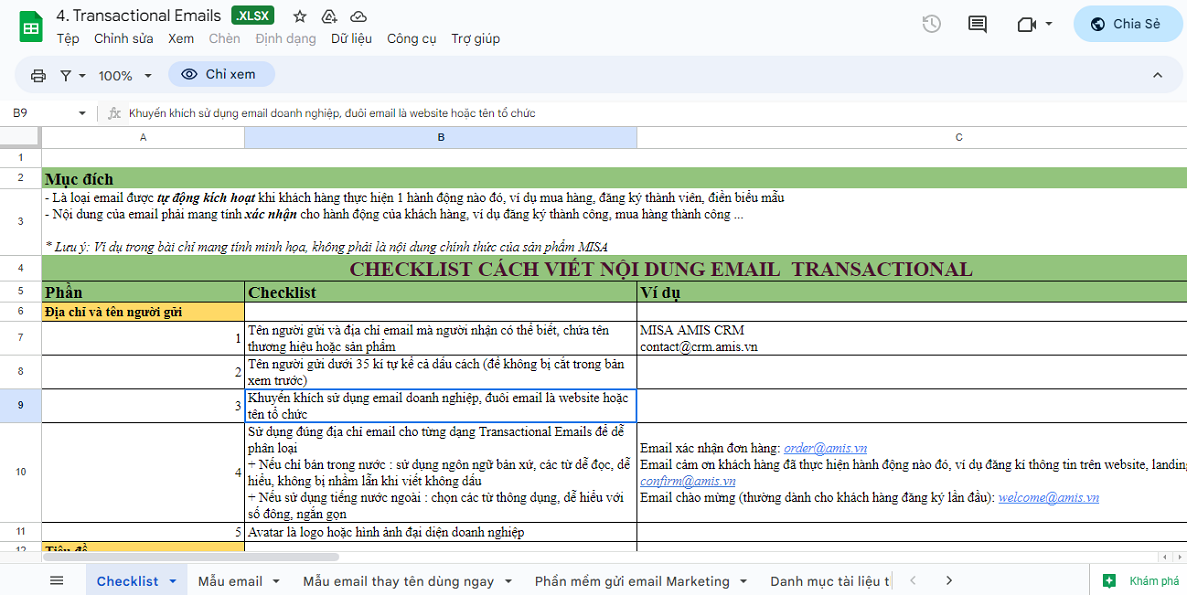The image size is (1187, 595).
Task: Click the filter funnel icon
Action: tap(66, 75)
